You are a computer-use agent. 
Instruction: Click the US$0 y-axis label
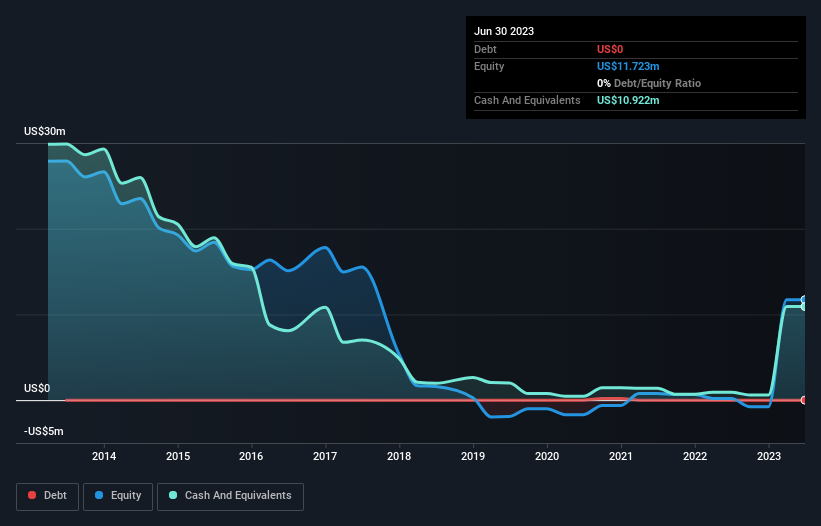37,388
